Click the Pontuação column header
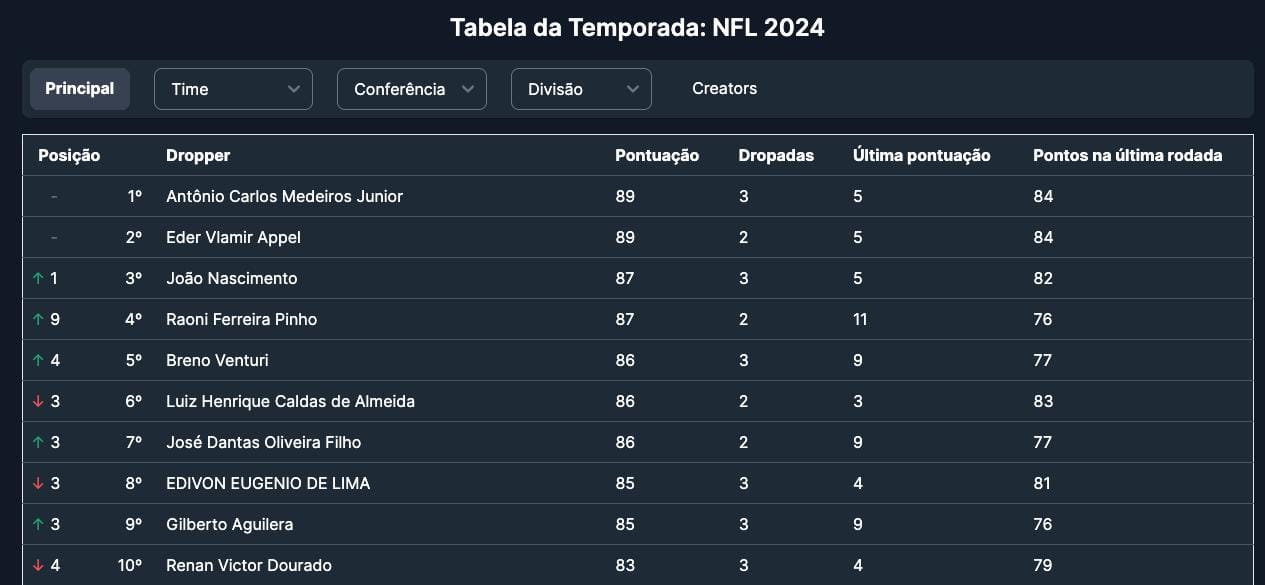This screenshot has width=1265, height=585. [656, 156]
